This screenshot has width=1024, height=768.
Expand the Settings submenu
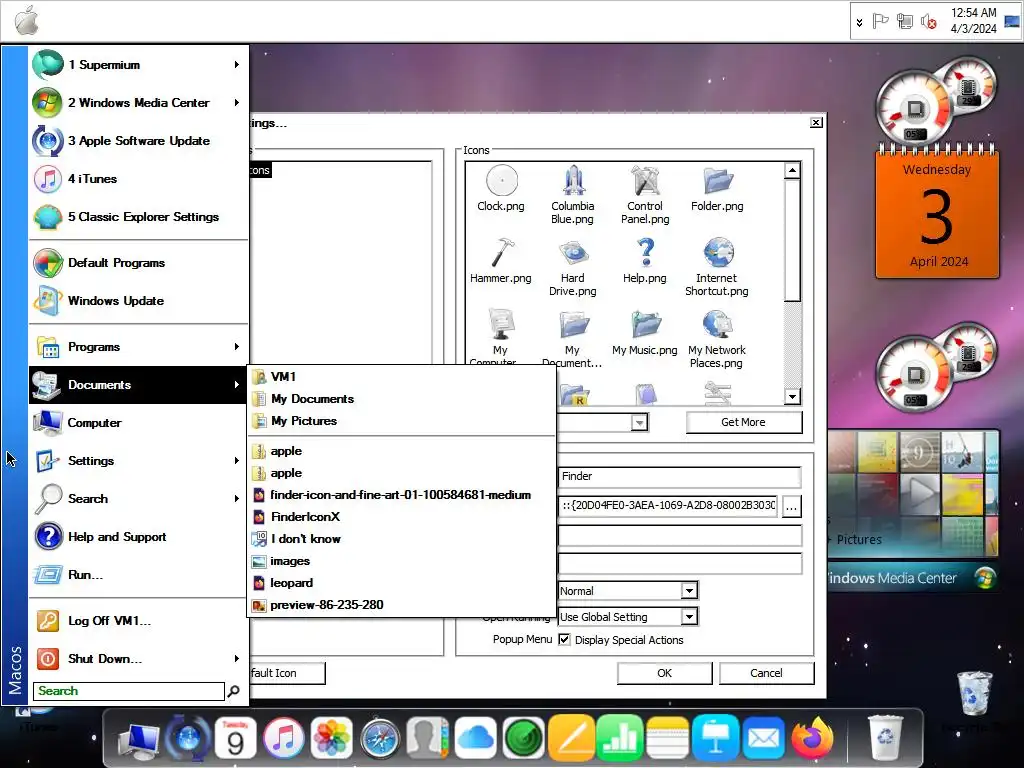point(138,461)
